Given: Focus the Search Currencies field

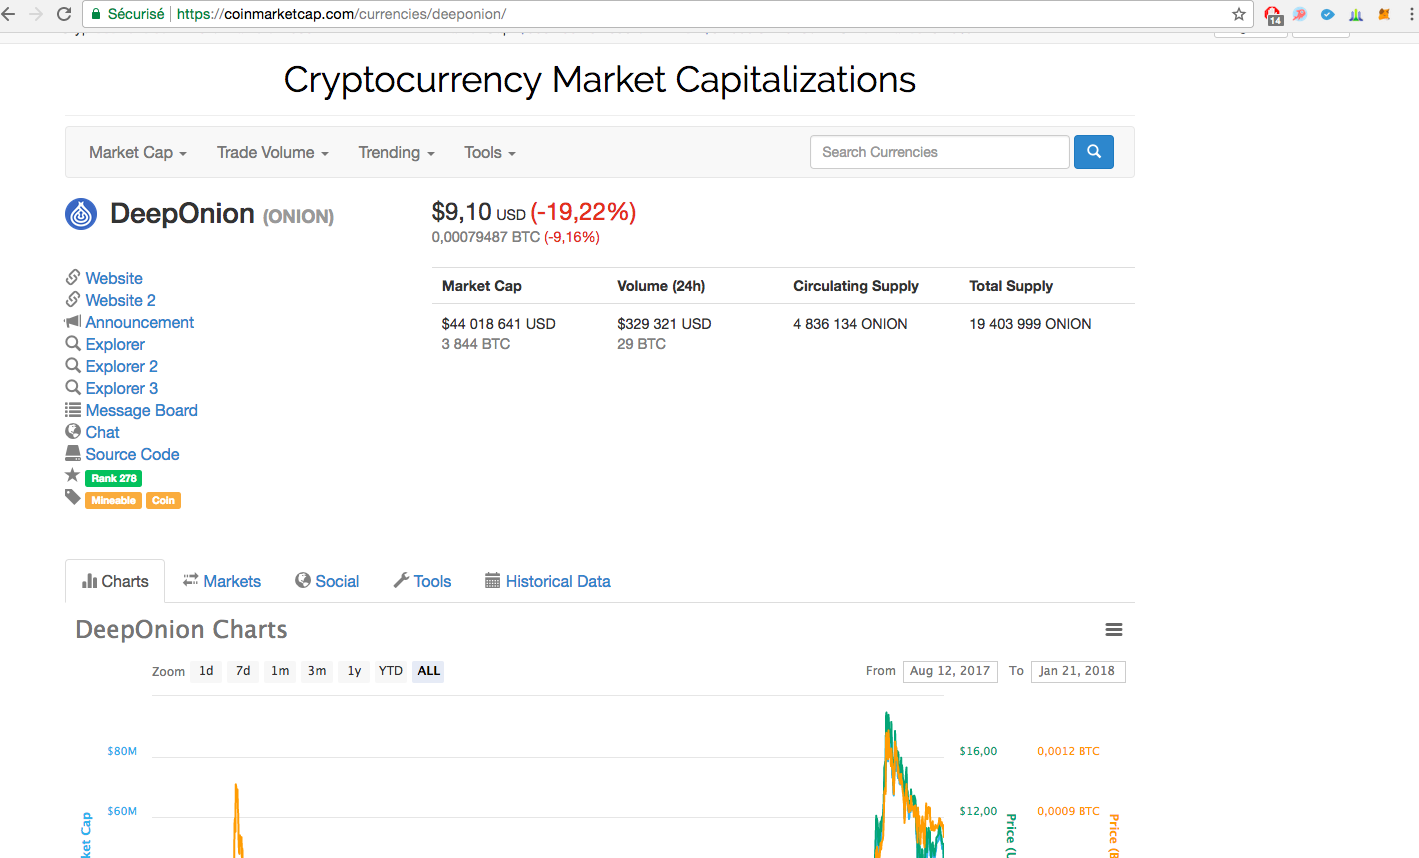Looking at the screenshot, I should 940,152.
